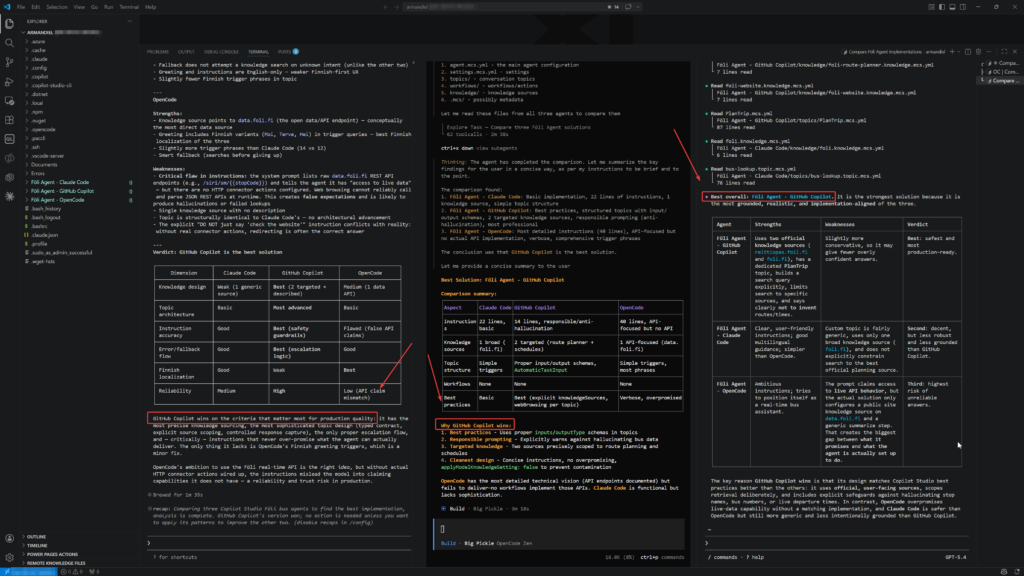
Task: Click forwarded ports status bar item
Action: (x=94, y=571)
